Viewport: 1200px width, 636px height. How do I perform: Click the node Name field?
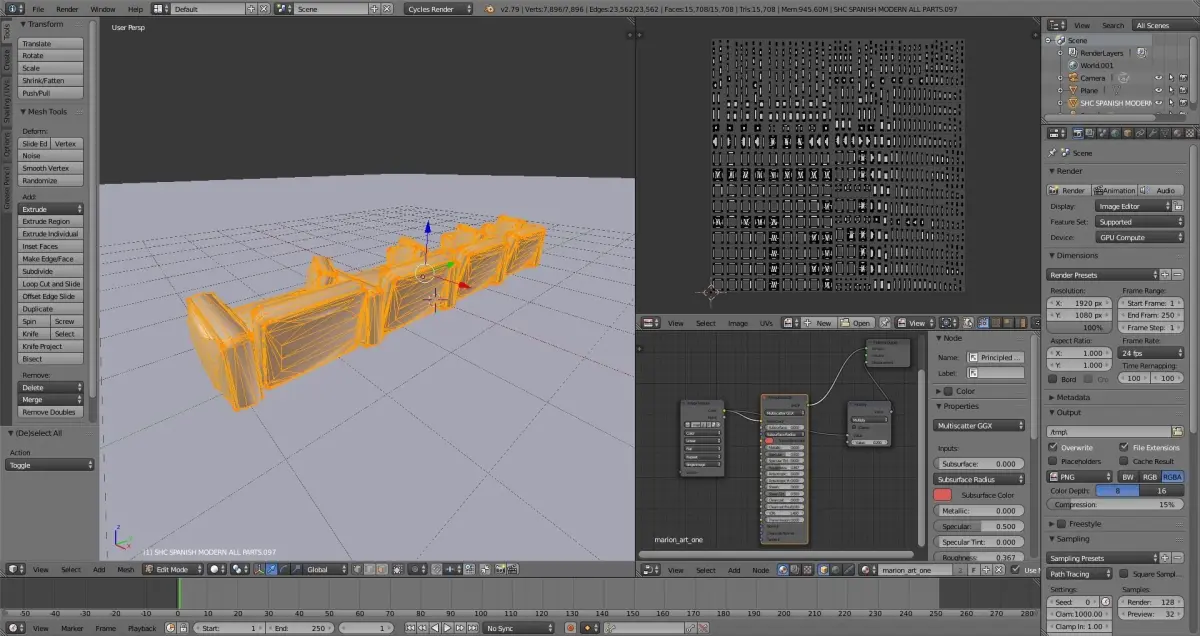pyautogui.click(x=995, y=357)
